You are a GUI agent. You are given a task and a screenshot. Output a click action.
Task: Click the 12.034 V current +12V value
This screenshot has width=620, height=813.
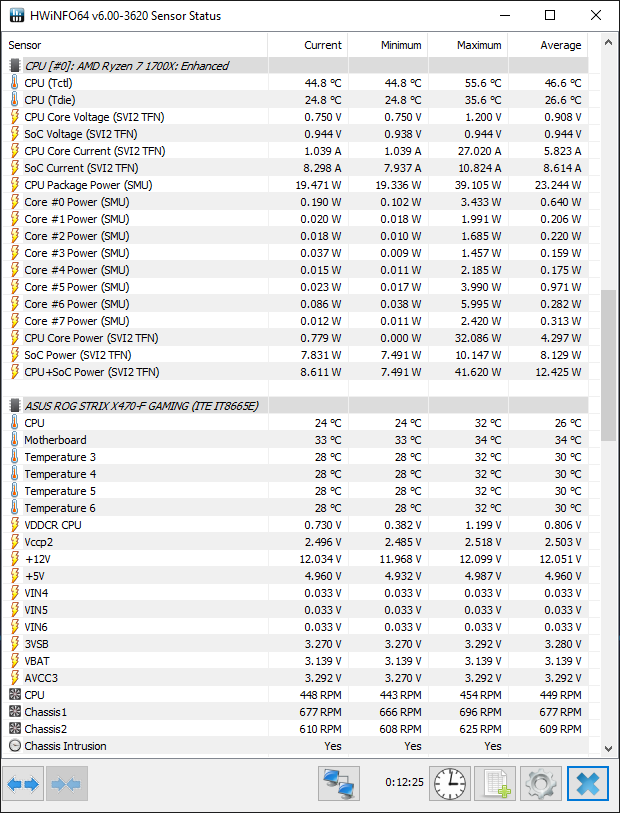pos(320,559)
